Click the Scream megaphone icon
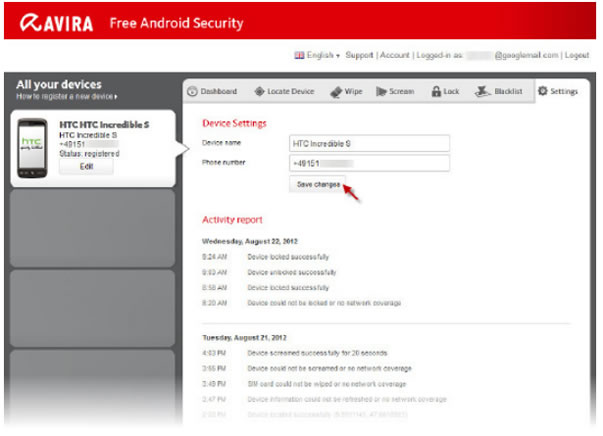 click(x=381, y=92)
